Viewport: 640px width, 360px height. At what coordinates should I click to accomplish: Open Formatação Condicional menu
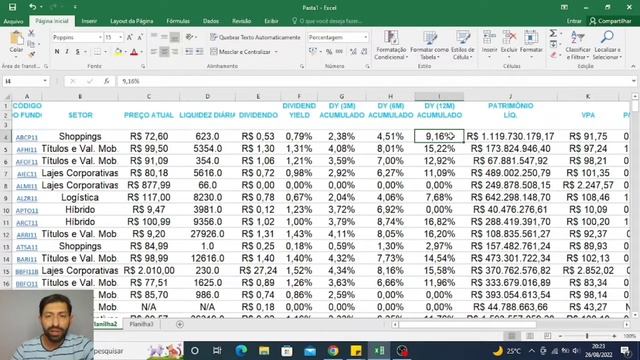coord(391,45)
